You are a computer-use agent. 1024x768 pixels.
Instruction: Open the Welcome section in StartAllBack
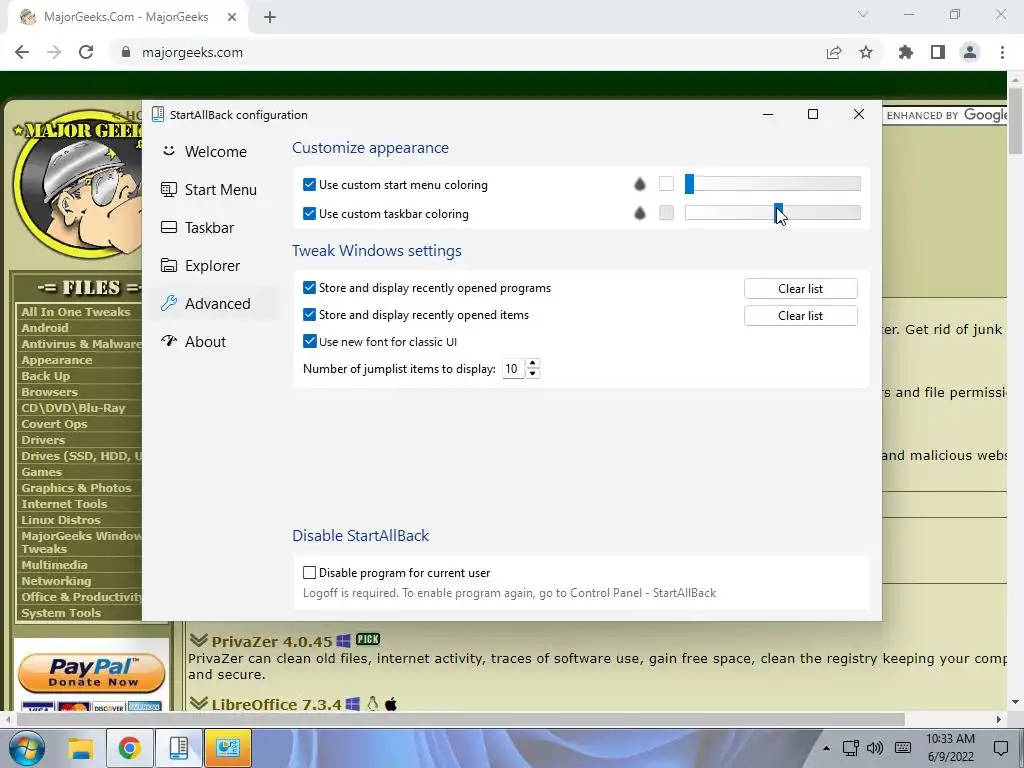pos(204,152)
